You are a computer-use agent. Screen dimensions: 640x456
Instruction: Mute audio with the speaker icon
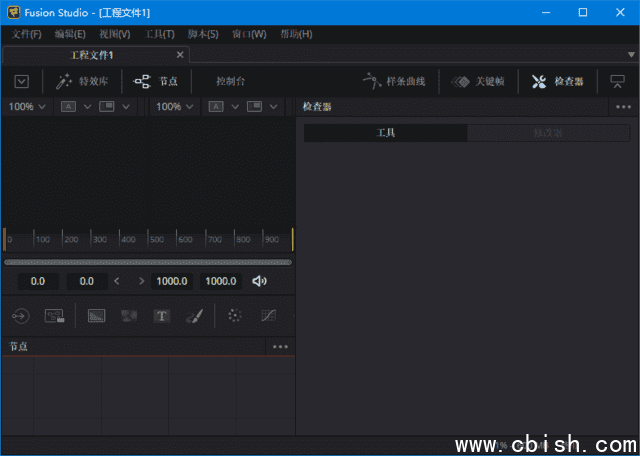[x=260, y=281]
